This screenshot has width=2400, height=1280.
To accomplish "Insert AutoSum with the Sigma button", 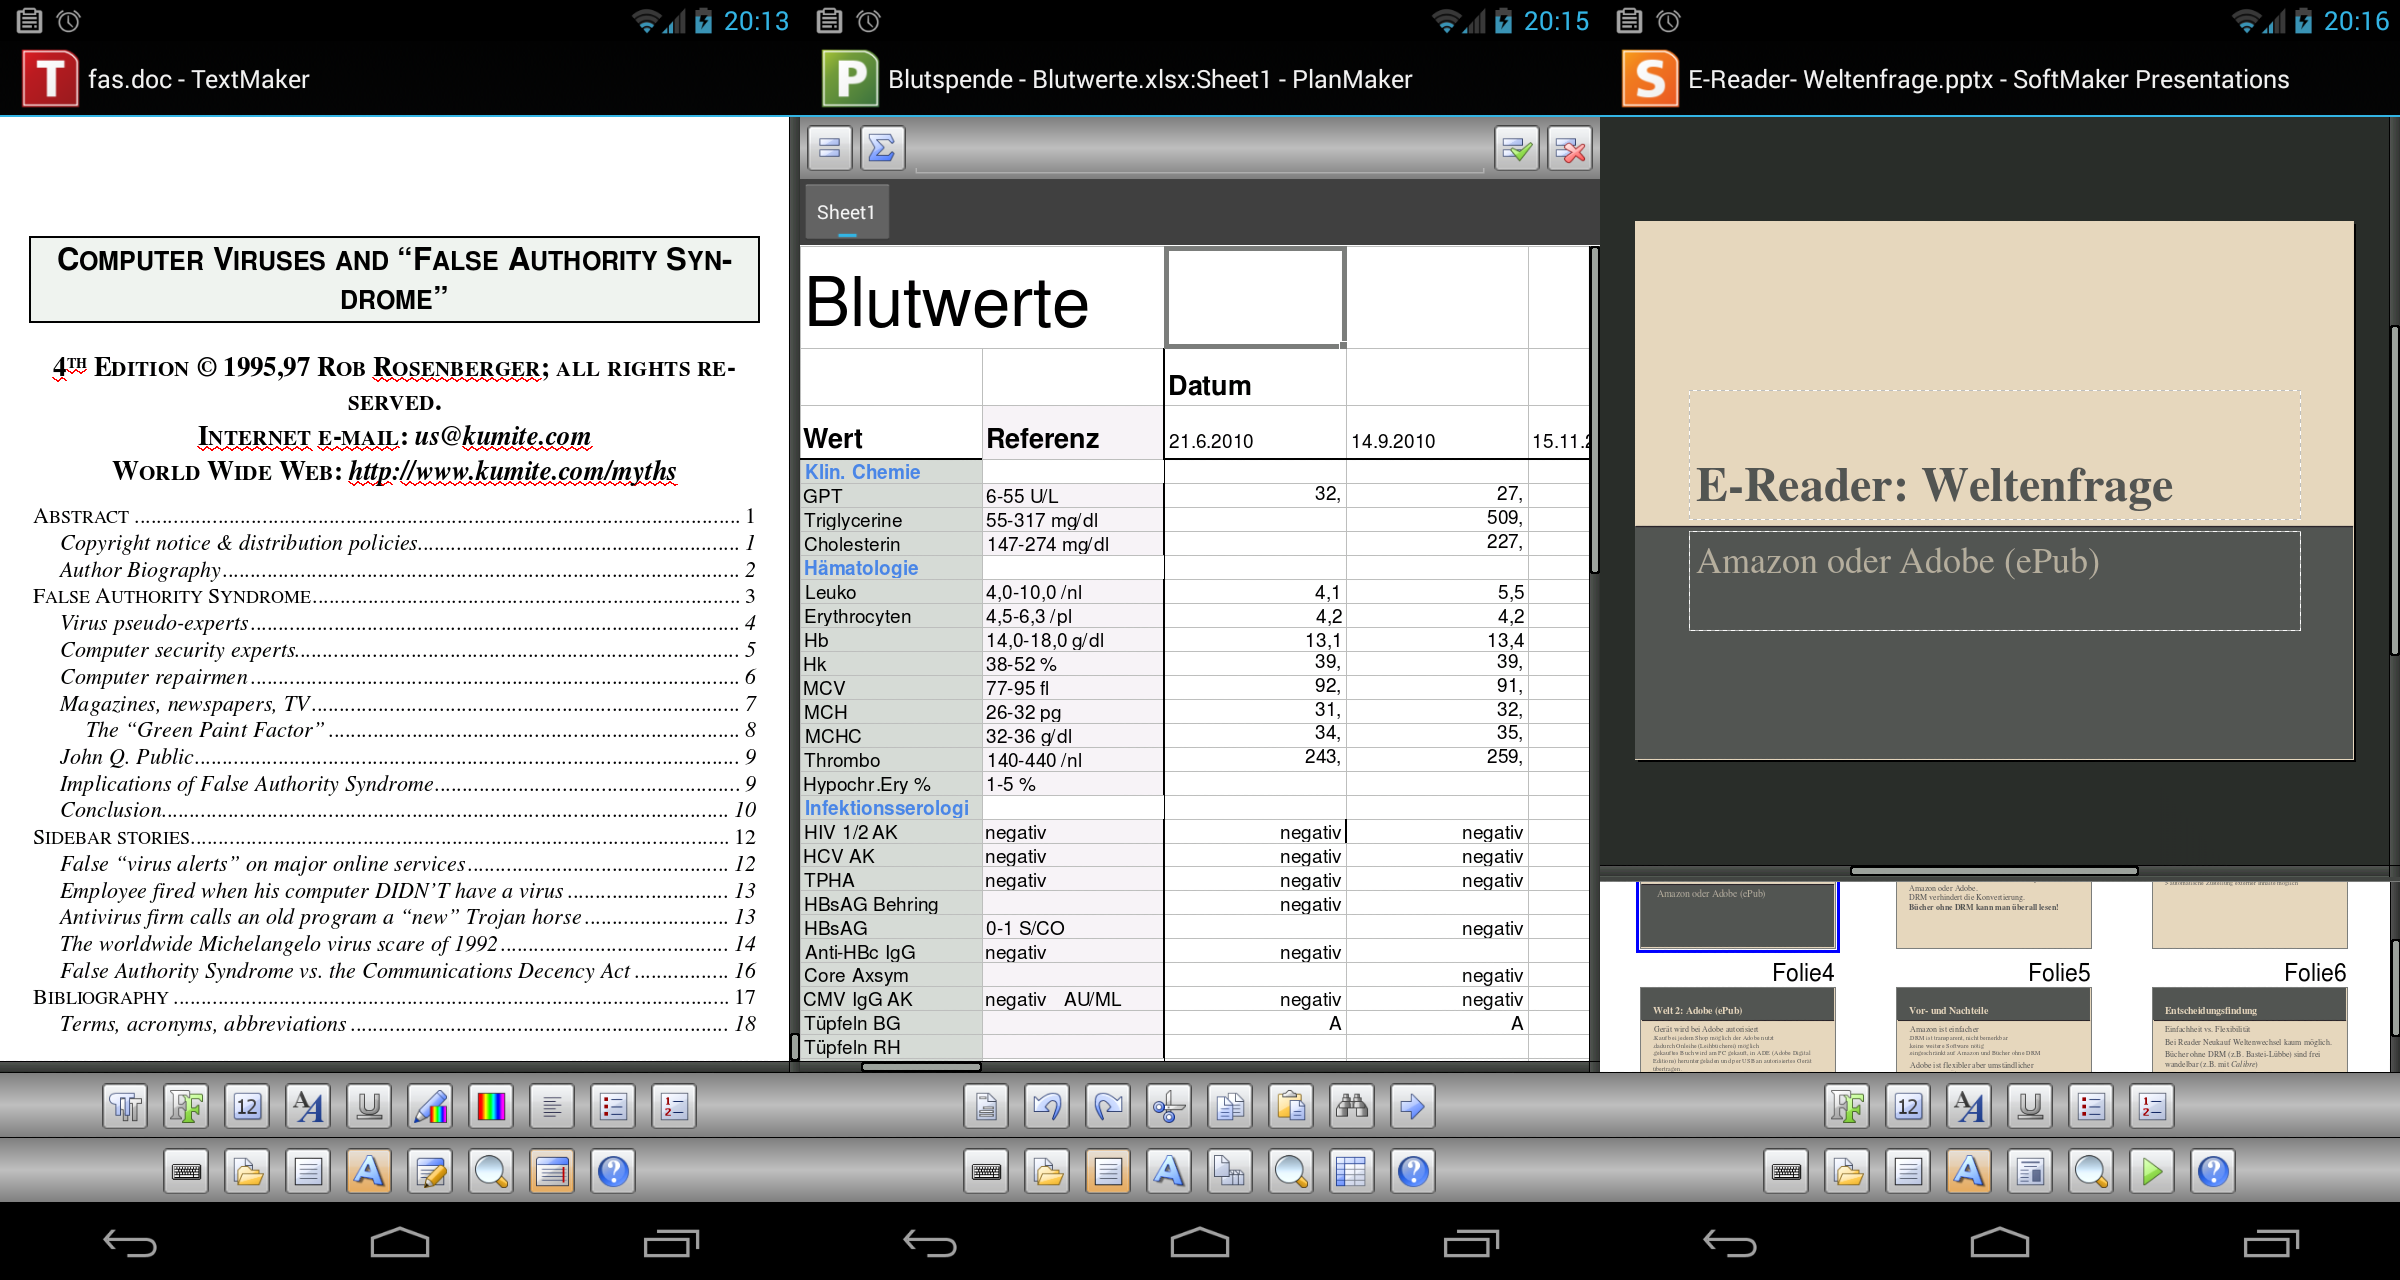I will [x=882, y=149].
